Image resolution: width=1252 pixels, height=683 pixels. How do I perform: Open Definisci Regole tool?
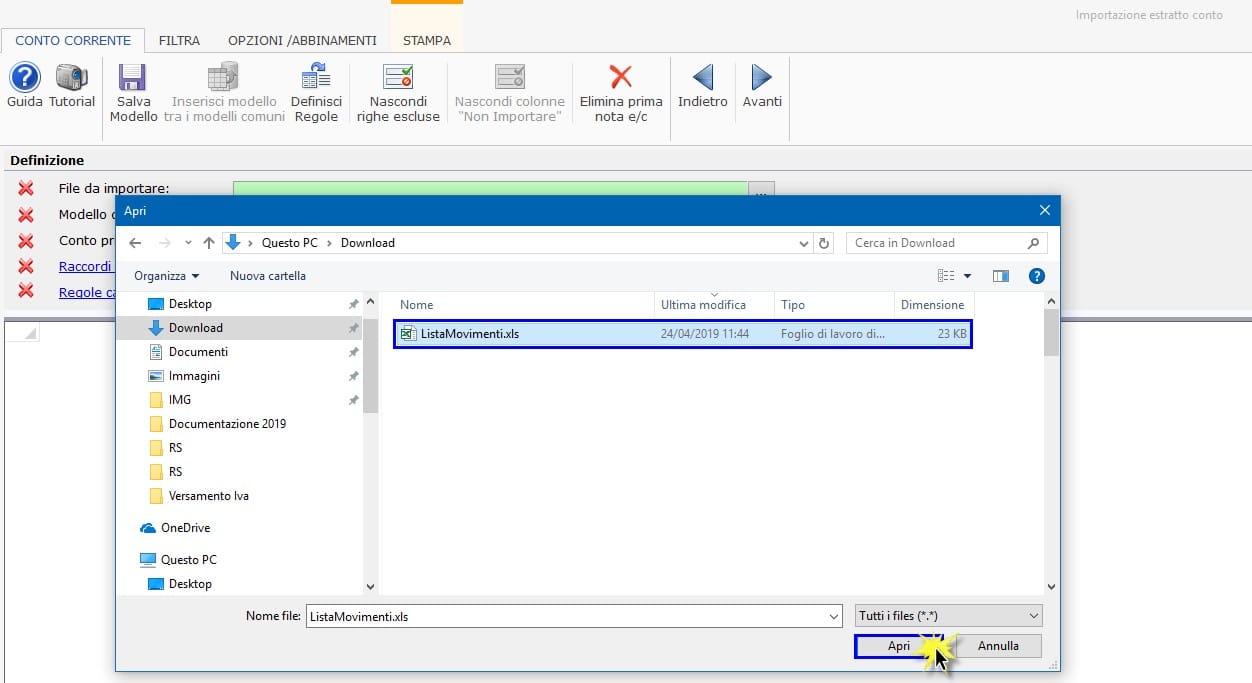(x=316, y=78)
